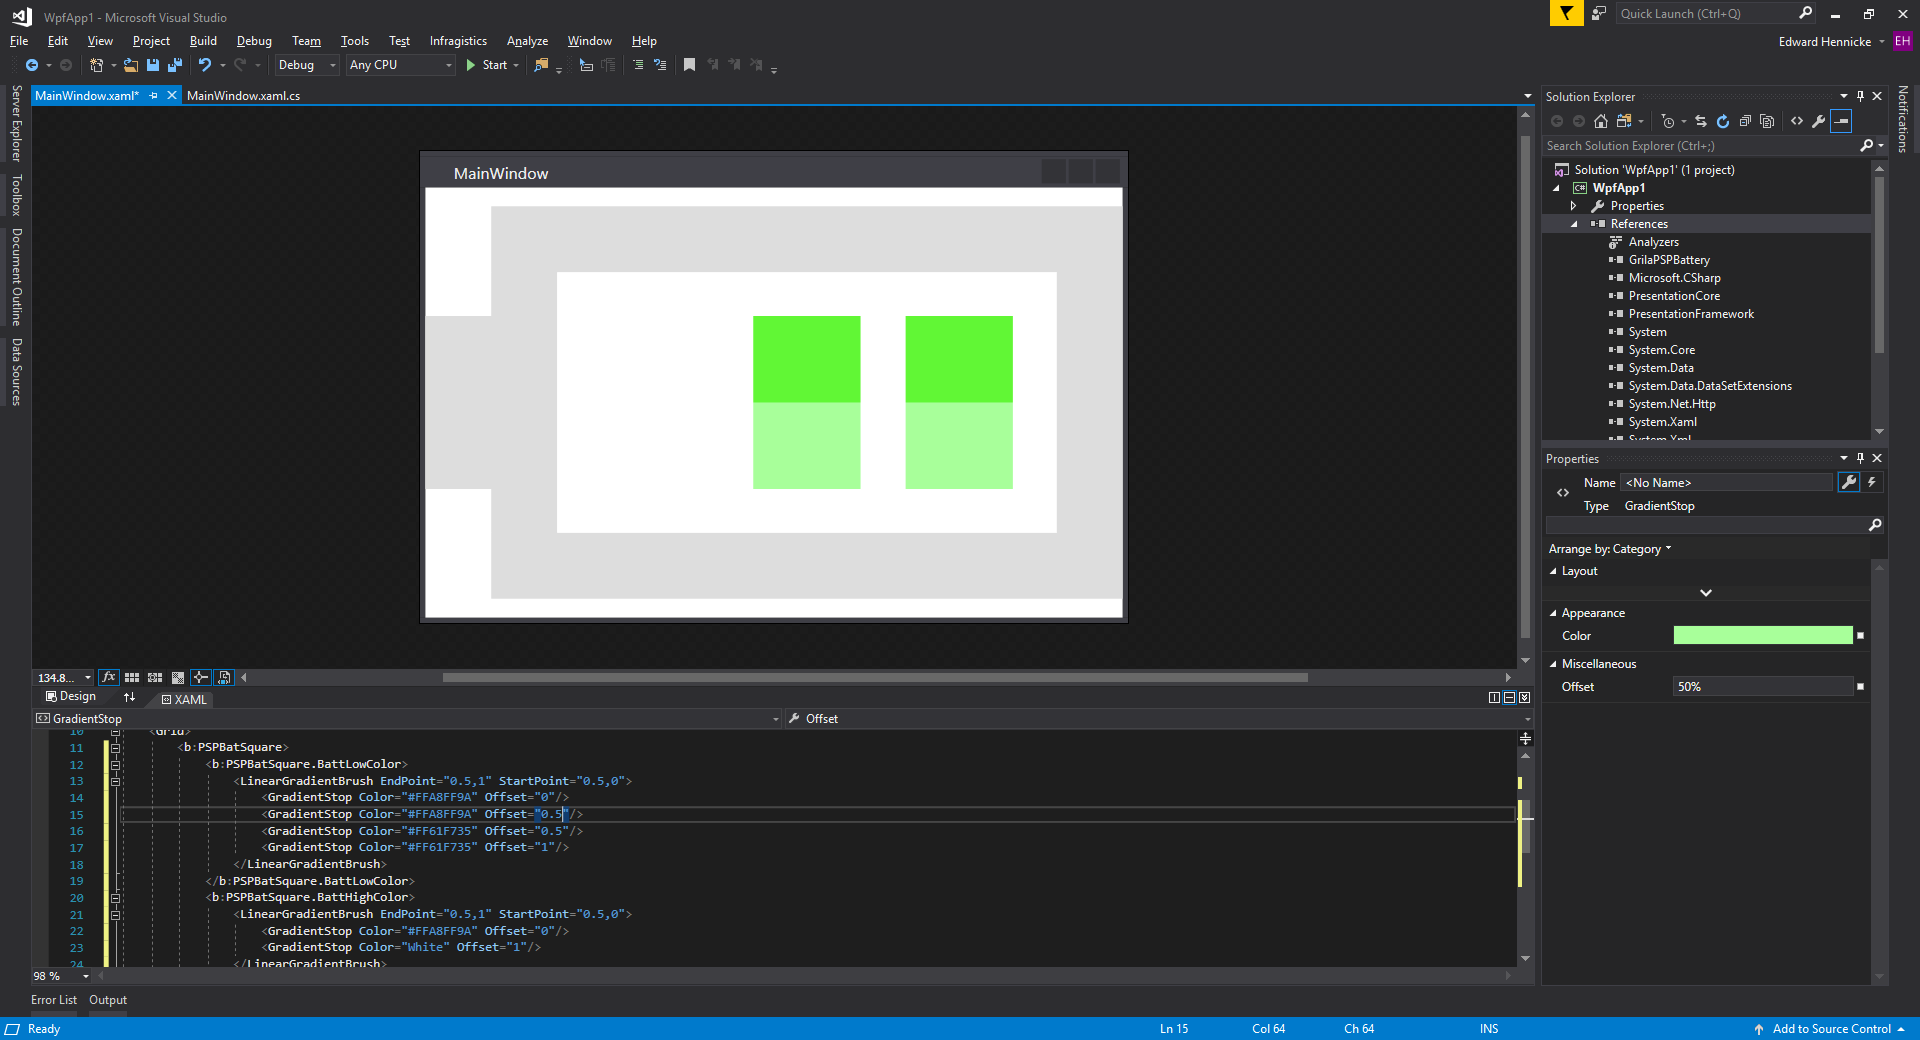Click the Properties wrench icon beside Name field

coord(1849,482)
